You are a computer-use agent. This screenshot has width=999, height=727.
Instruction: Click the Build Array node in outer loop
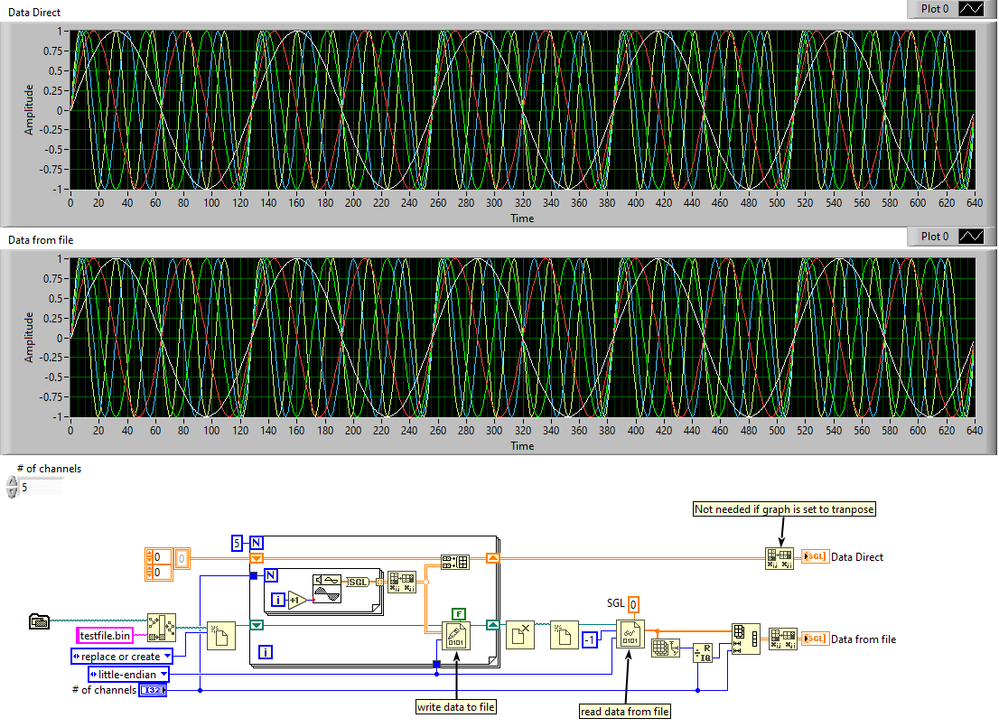coord(456,561)
